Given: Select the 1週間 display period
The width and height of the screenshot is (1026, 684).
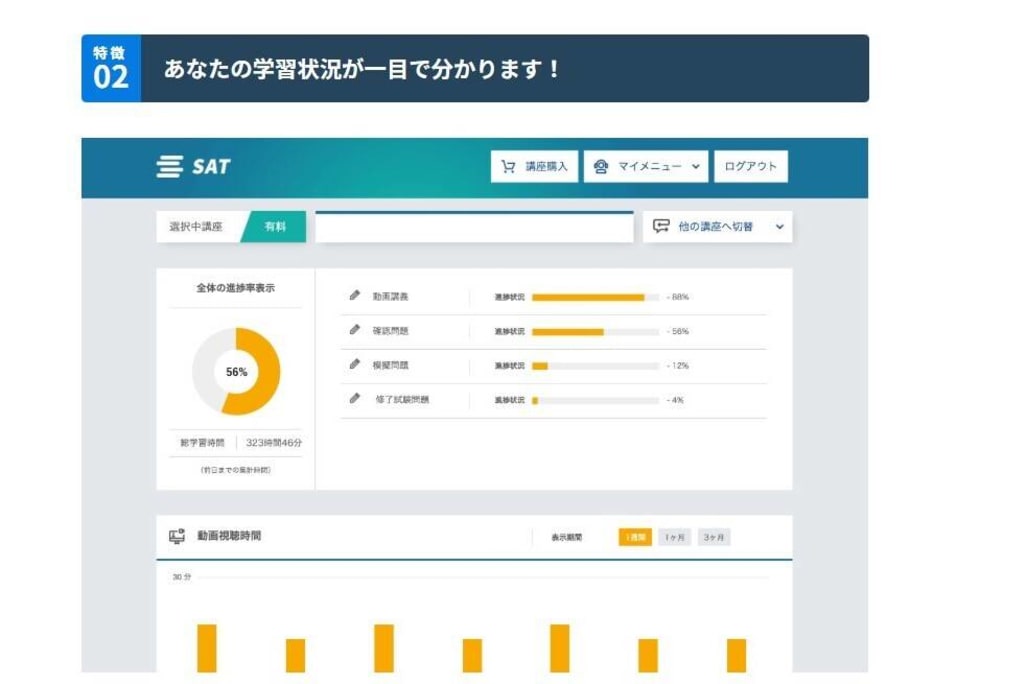Looking at the screenshot, I should [x=635, y=538].
